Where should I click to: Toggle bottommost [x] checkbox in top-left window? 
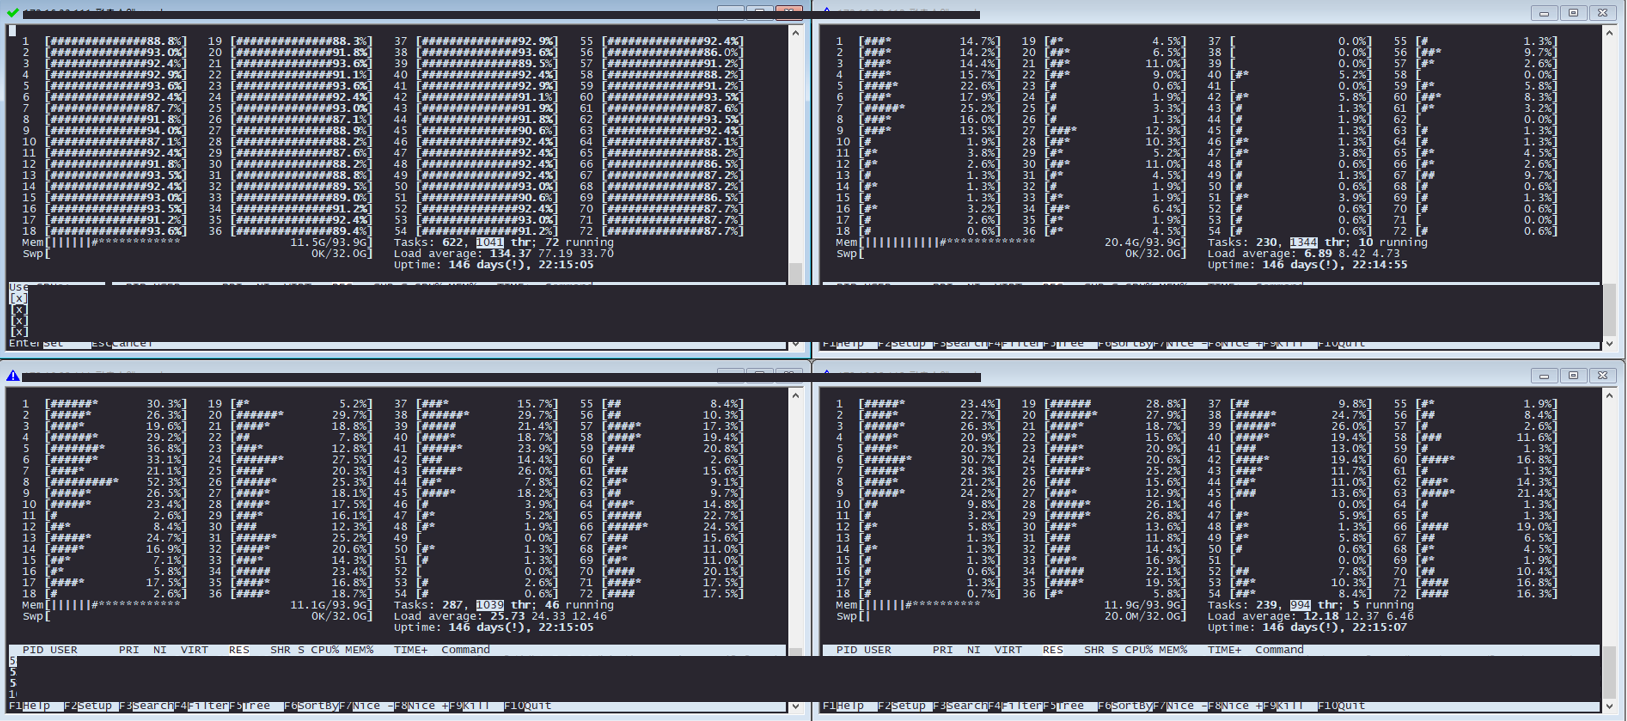[x=19, y=332]
